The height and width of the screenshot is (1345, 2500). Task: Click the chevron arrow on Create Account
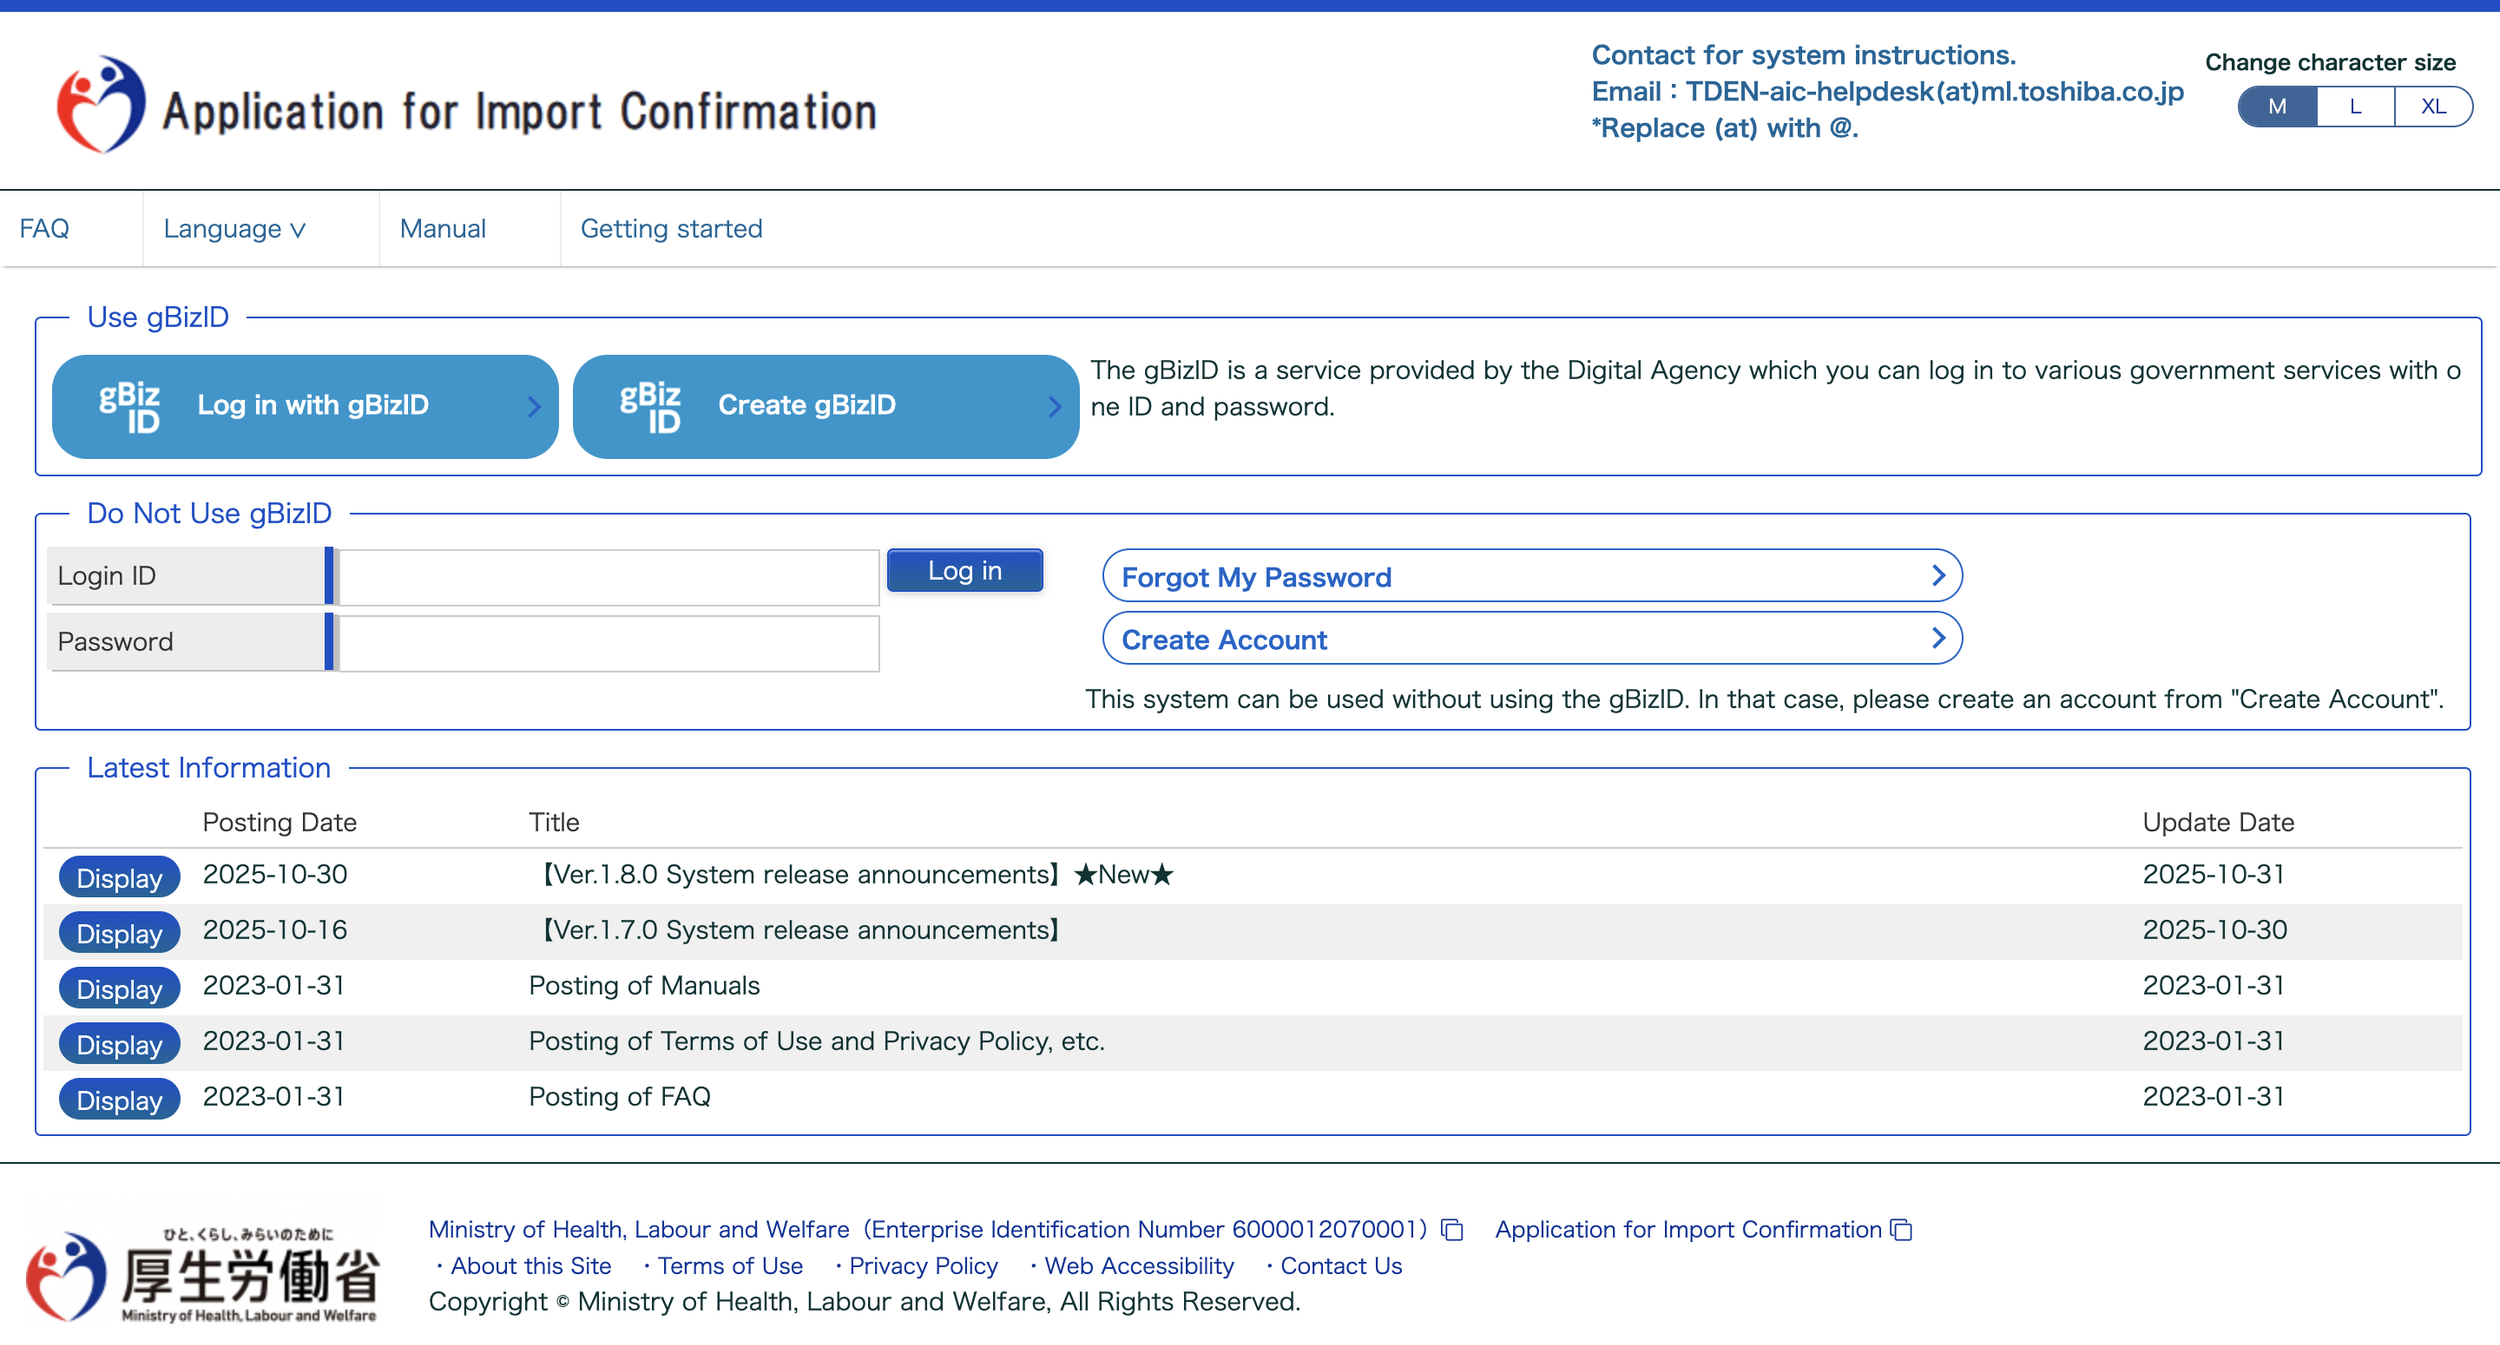tap(1937, 639)
